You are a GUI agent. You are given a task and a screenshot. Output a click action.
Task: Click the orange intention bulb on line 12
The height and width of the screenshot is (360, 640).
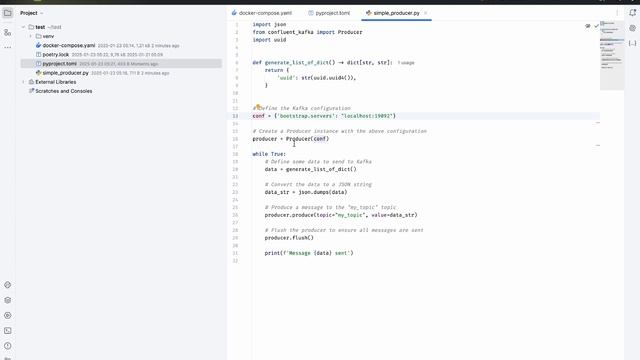pos(258,107)
